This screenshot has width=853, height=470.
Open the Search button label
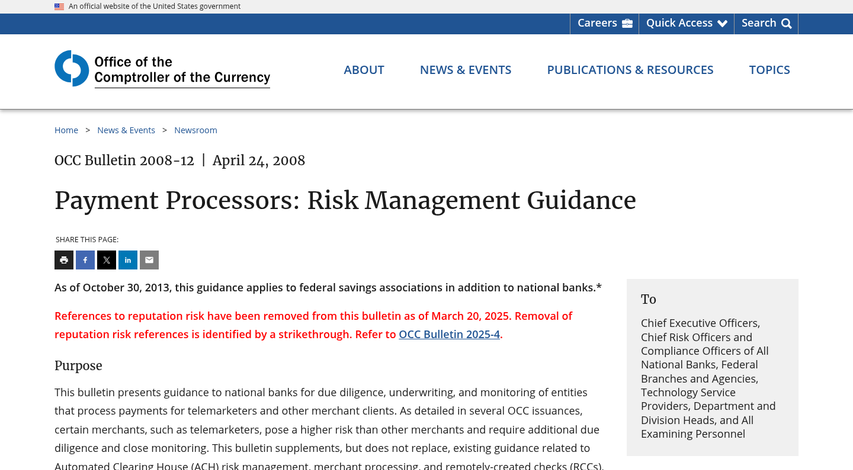coord(758,23)
